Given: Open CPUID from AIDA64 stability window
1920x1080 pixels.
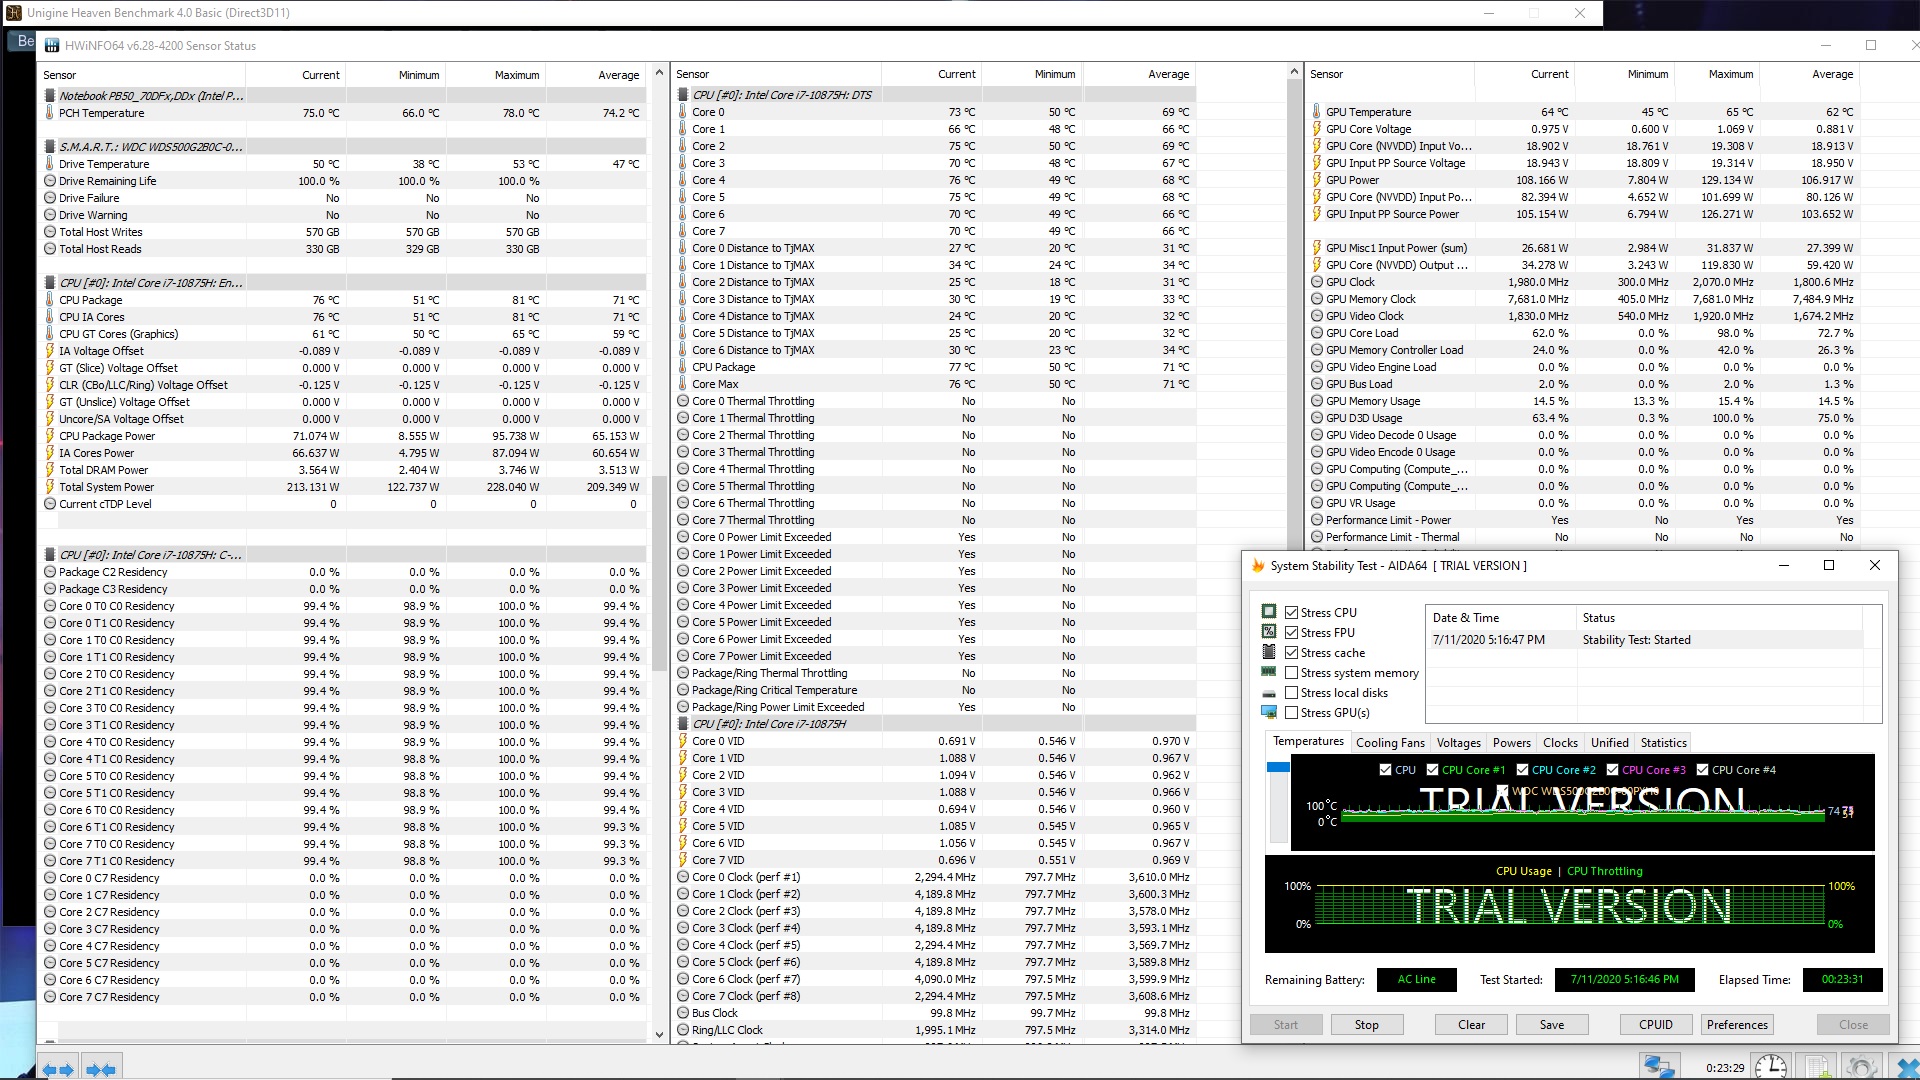Looking at the screenshot, I should (1656, 1025).
